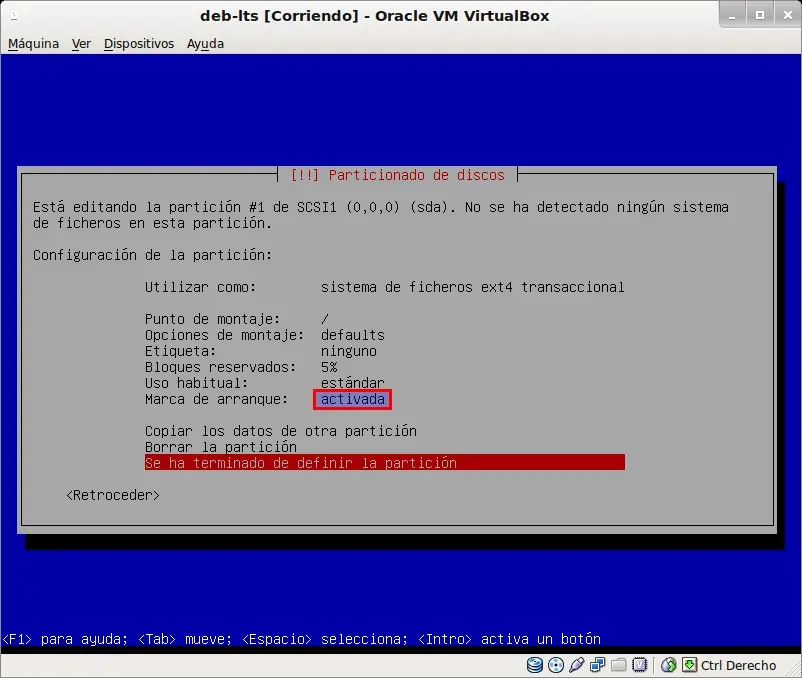Click the green keyboard capture arrow icon
The image size is (802, 678).
tap(689, 665)
